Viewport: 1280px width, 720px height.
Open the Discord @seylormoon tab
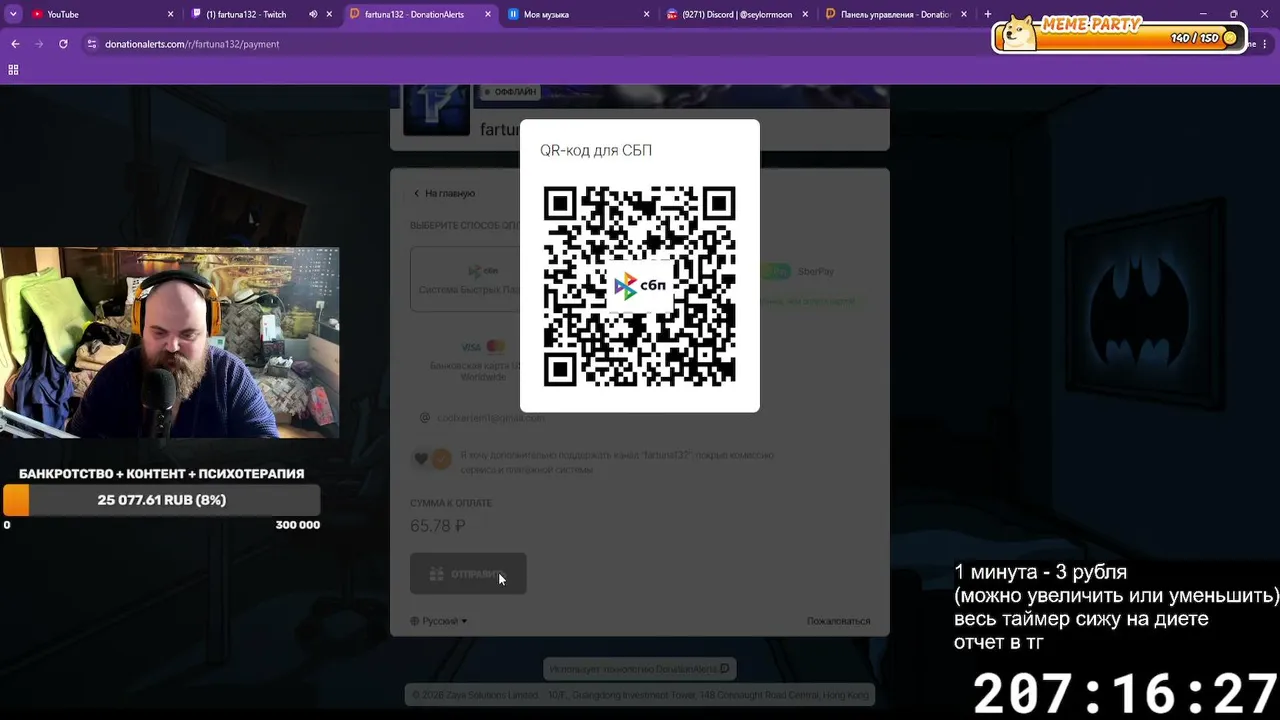tap(738, 14)
